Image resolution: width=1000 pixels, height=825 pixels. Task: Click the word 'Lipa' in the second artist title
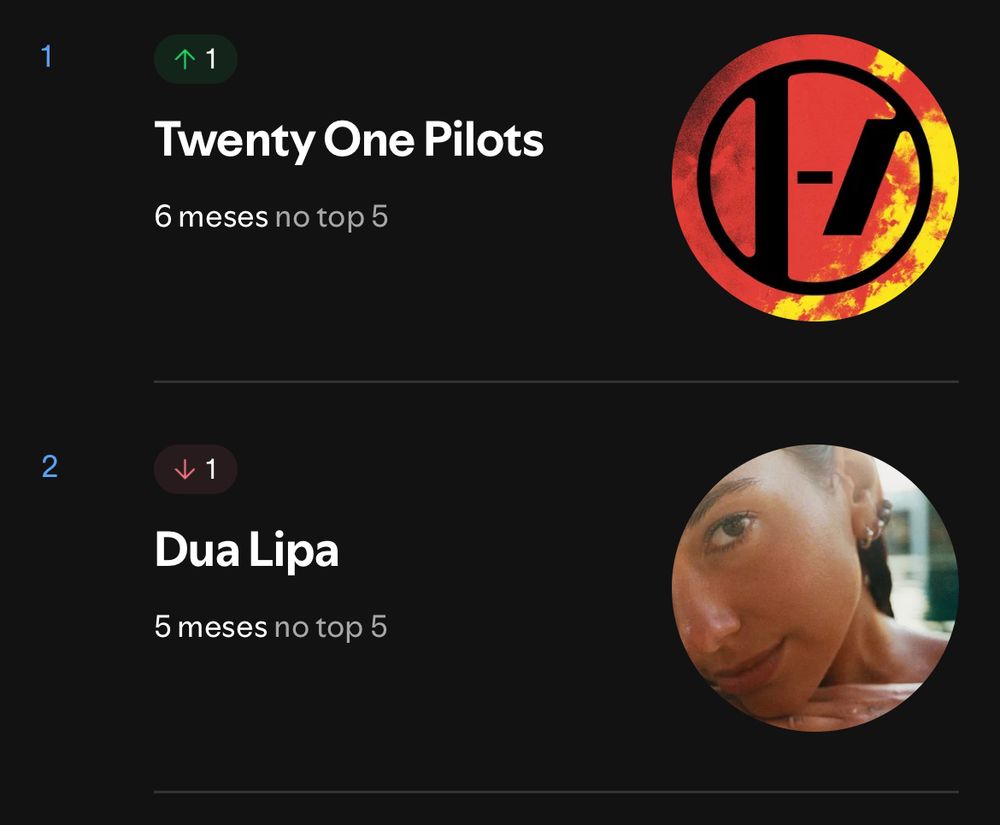293,550
